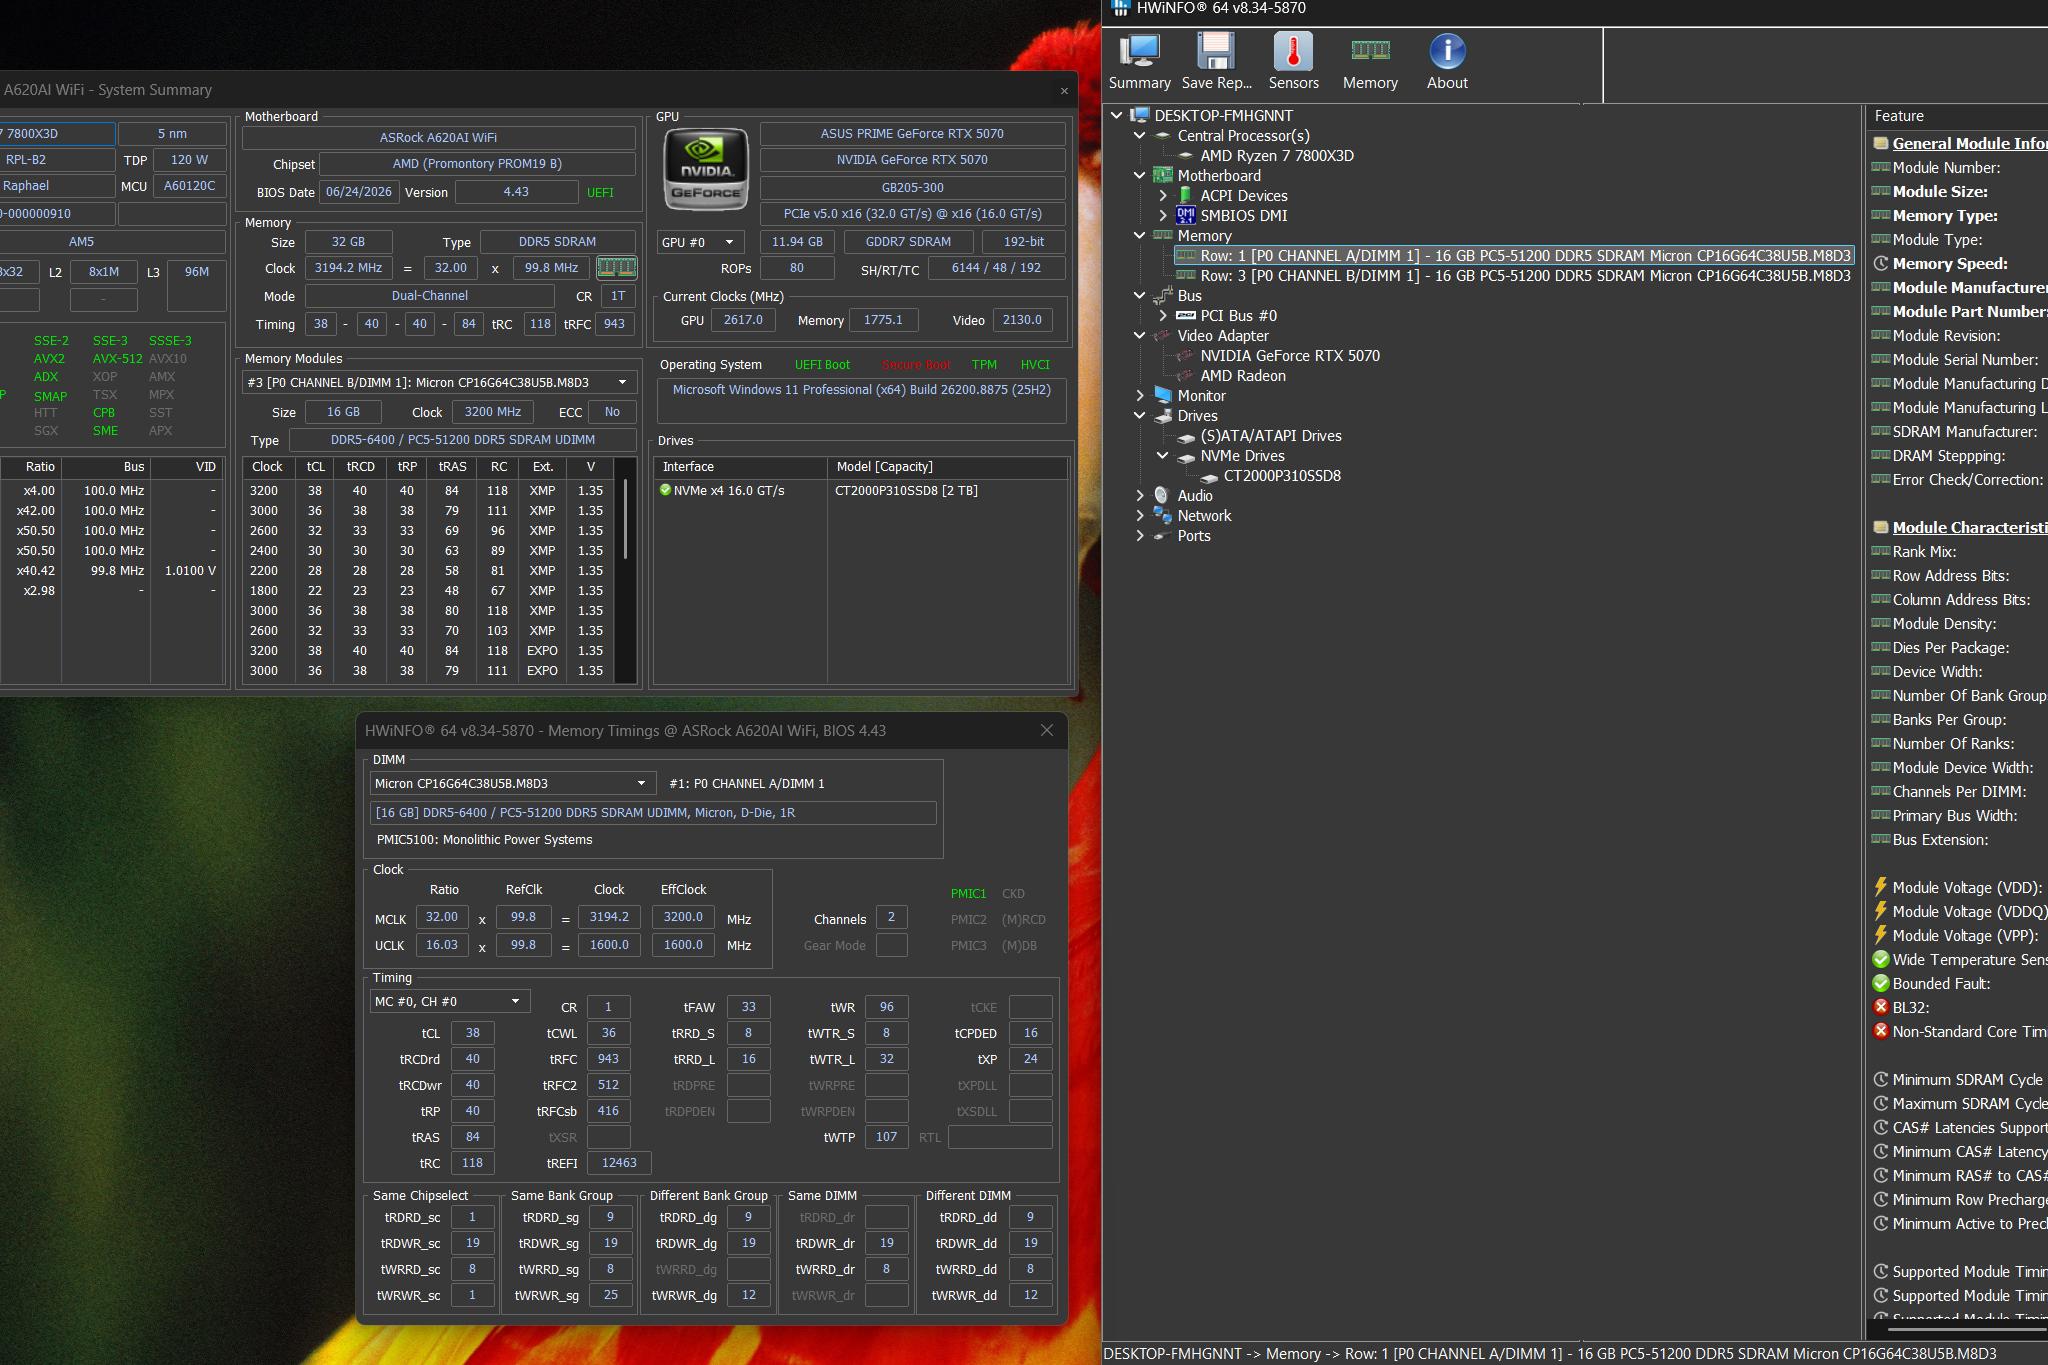The width and height of the screenshot is (2048, 1365).
Task: Select the ACPI Devices tree item
Action: 1243,196
